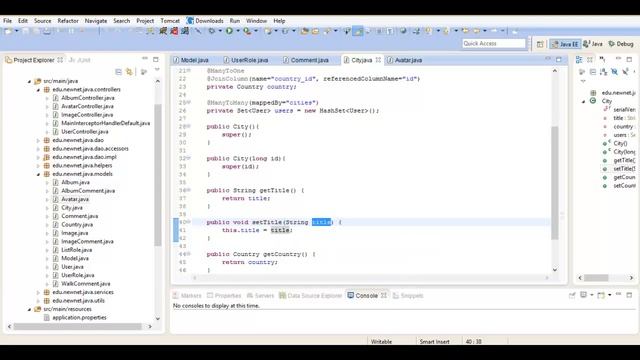Open Country.java in the models package
The width and height of the screenshot is (640, 360).
[x=77, y=225]
